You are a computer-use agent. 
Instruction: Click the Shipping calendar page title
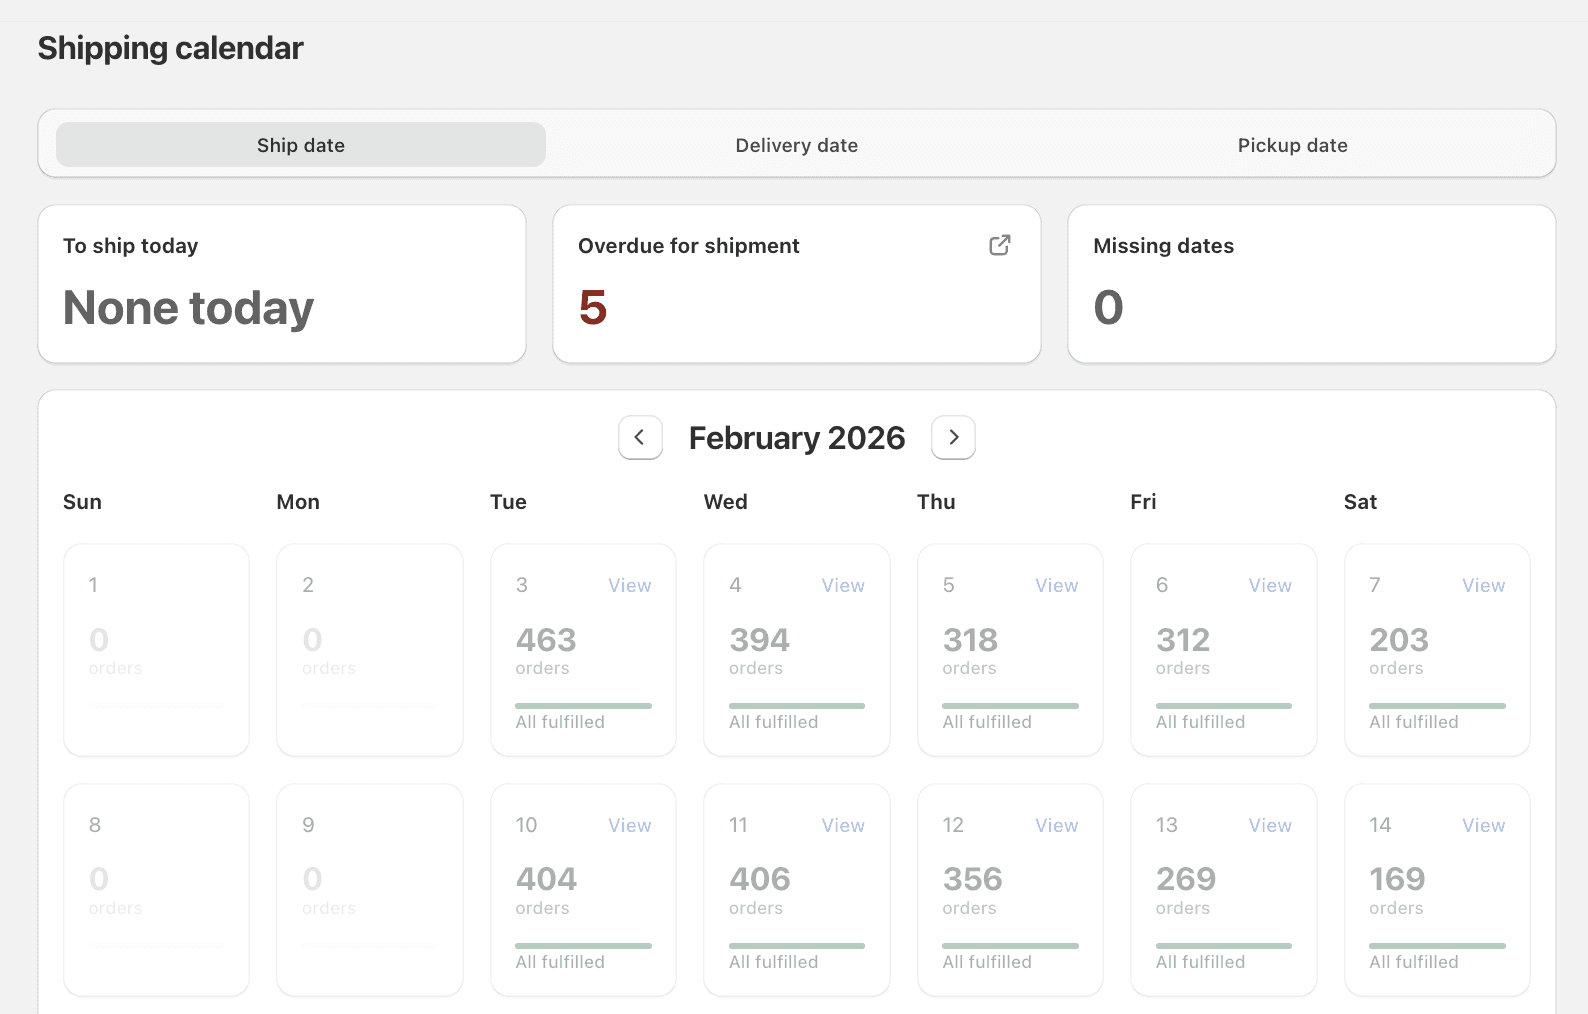(170, 48)
